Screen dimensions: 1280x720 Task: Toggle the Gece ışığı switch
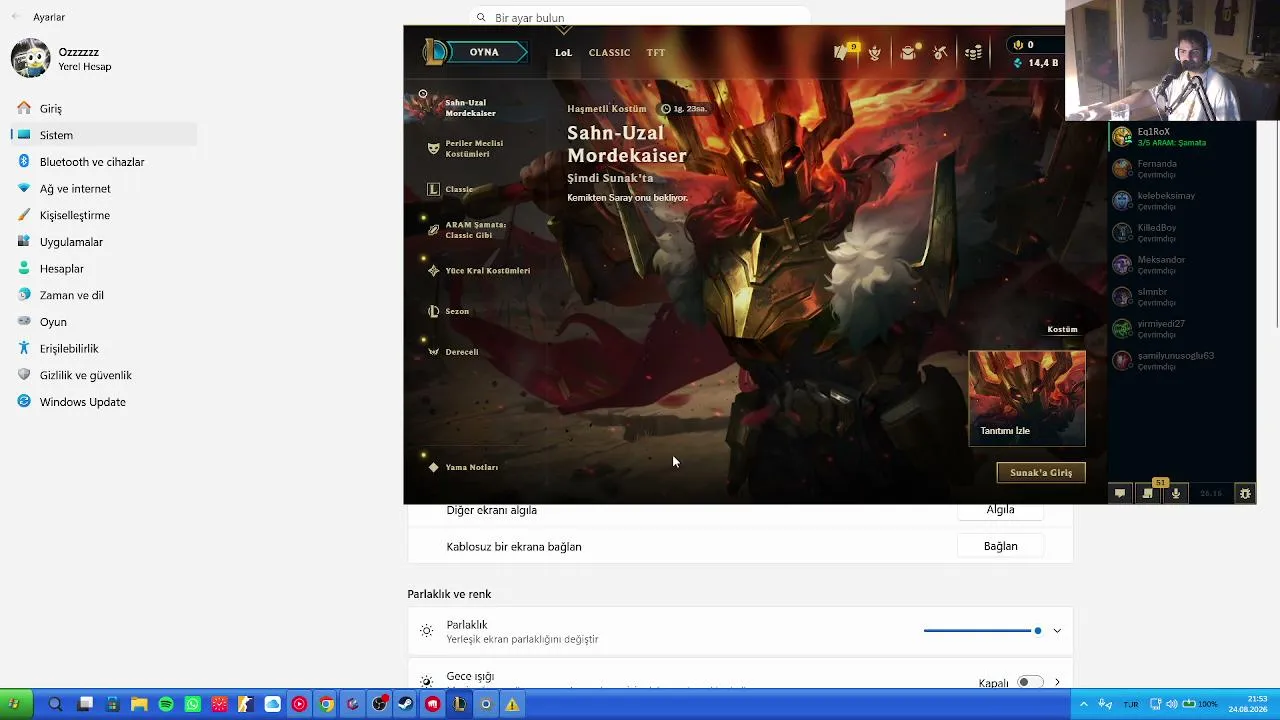pos(1029,682)
